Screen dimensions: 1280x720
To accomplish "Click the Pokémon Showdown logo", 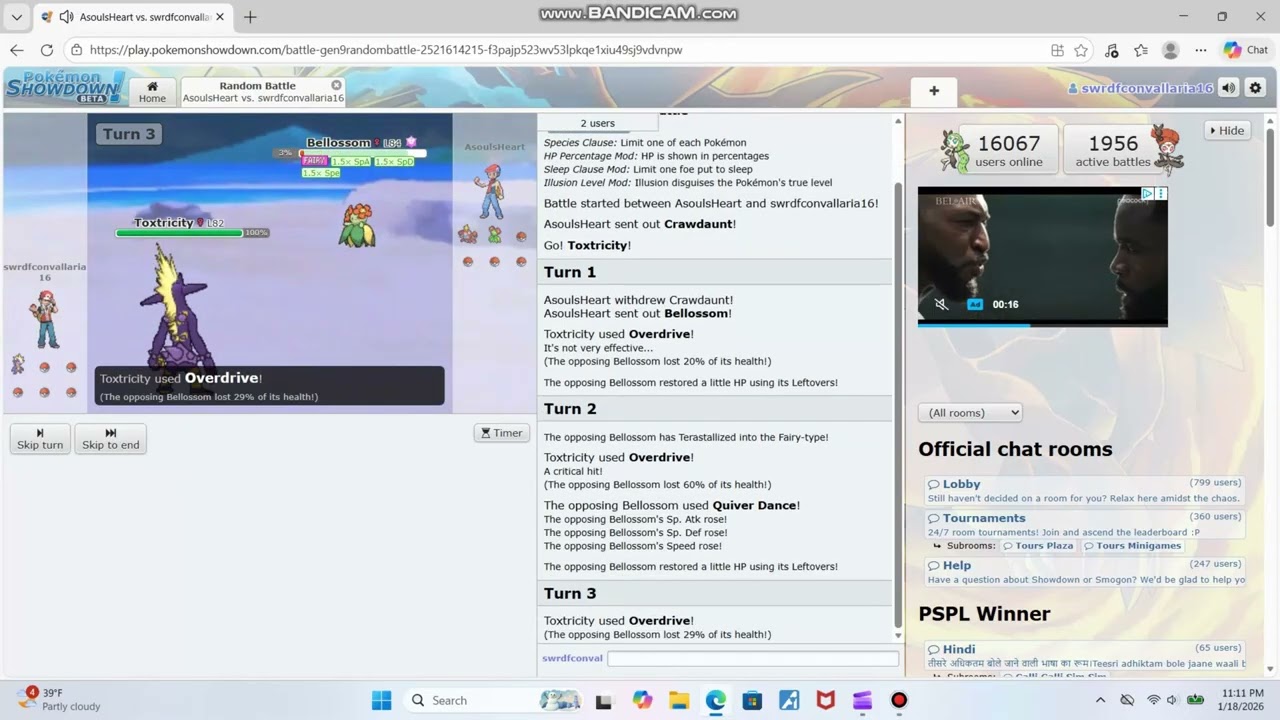I will [65, 86].
